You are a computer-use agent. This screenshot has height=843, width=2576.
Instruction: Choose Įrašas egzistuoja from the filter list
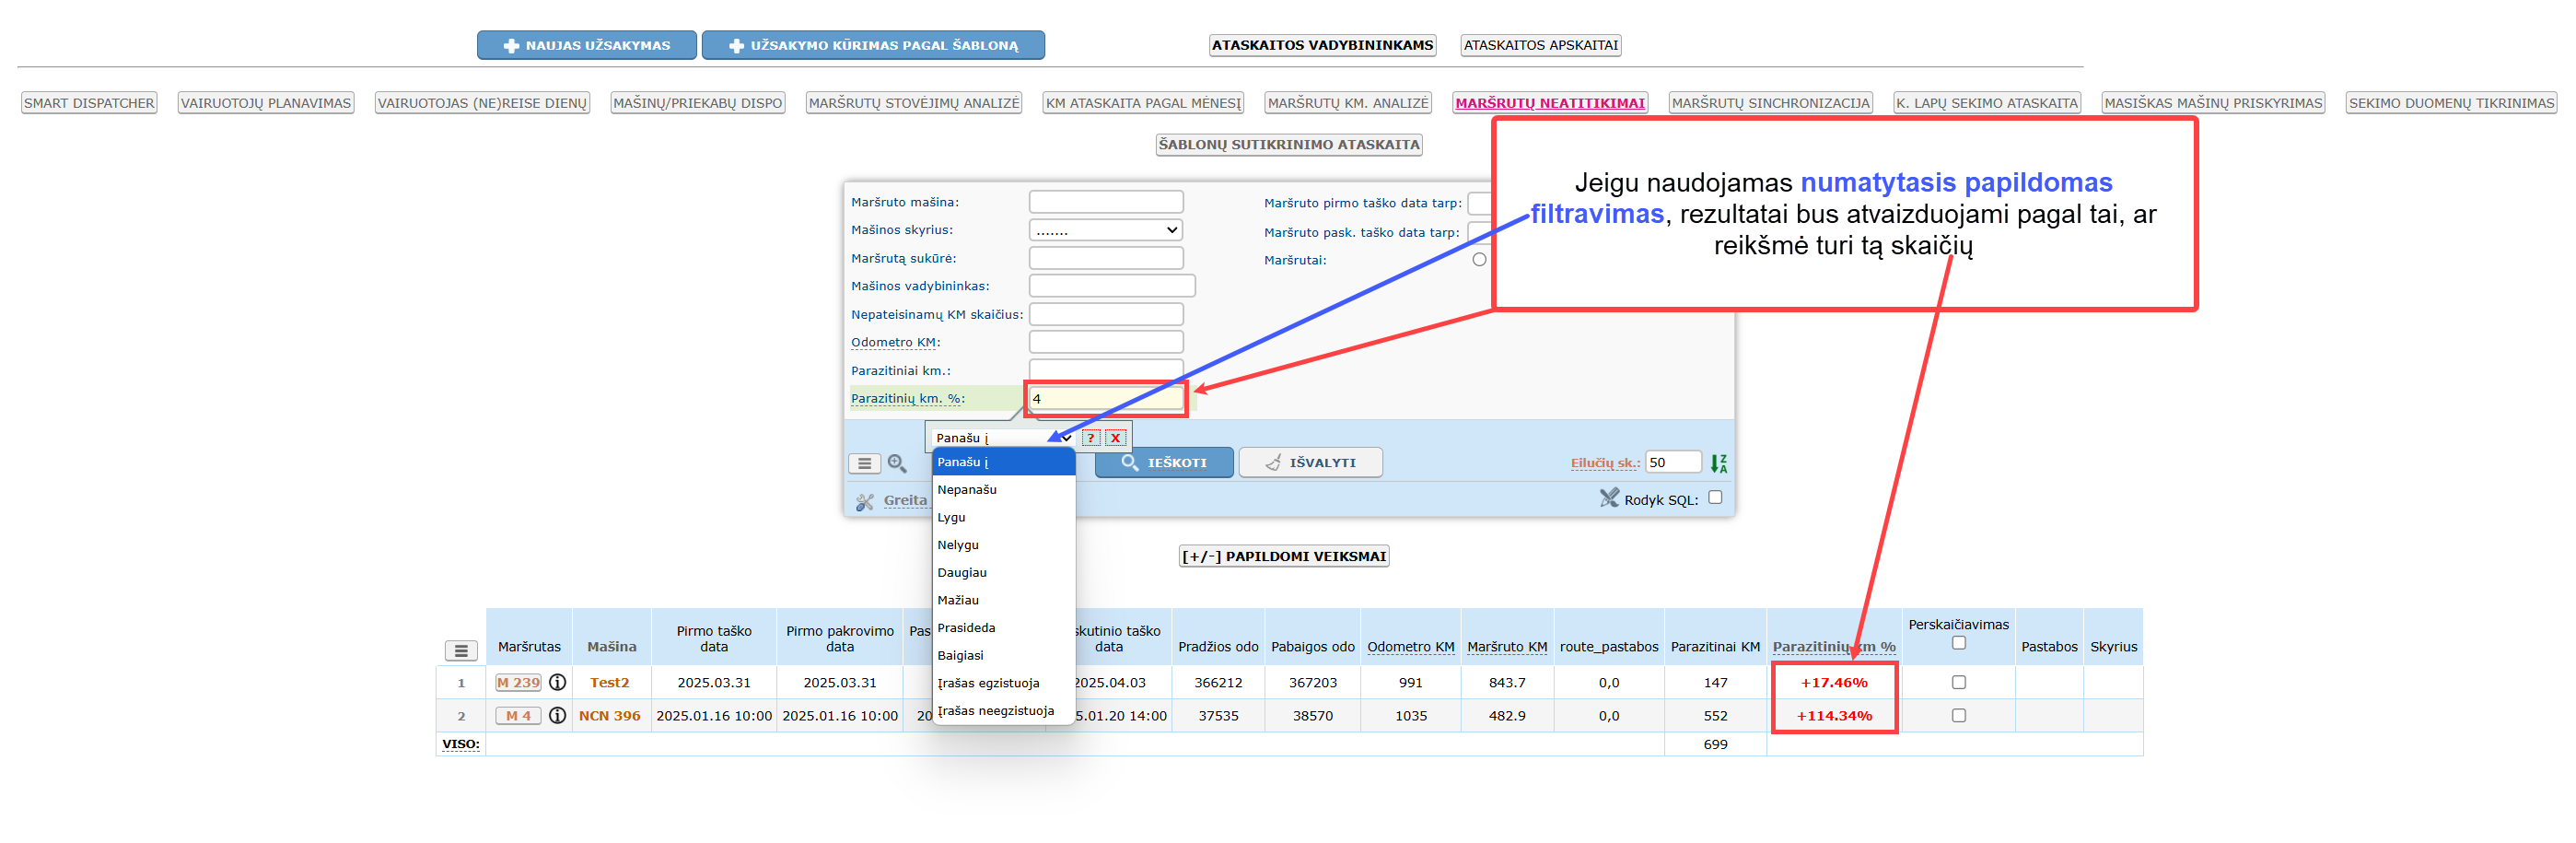tap(1003, 684)
